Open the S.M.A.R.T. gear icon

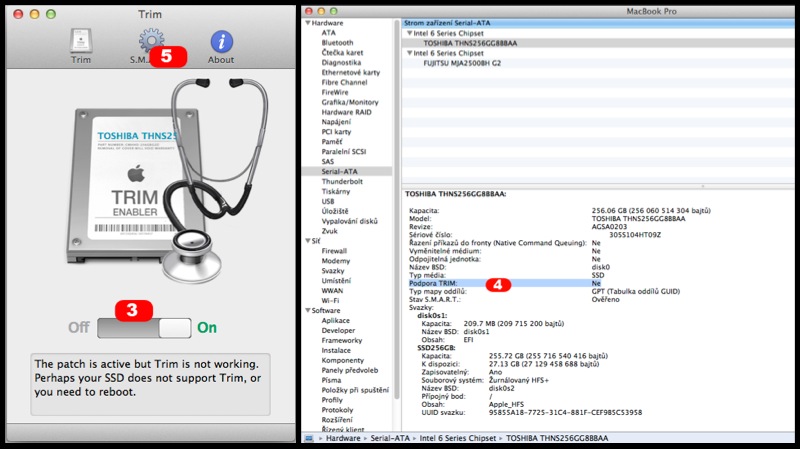pos(150,42)
